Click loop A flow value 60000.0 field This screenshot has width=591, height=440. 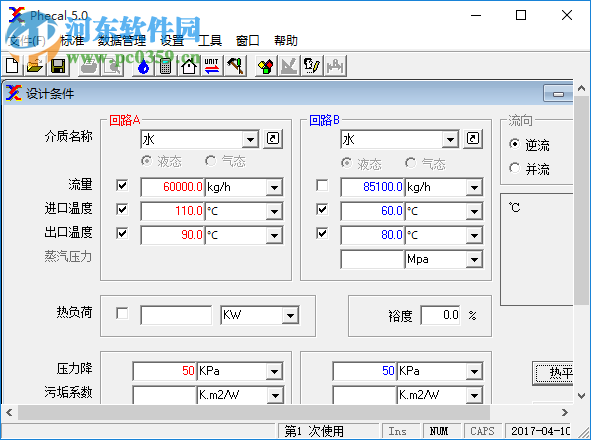pyautogui.click(x=173, y=187)
